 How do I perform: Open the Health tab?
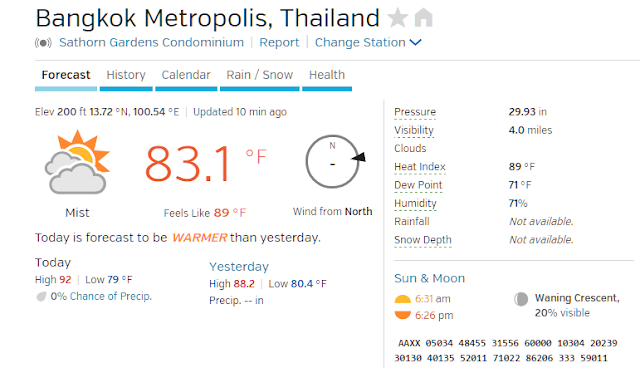tap(327, 75)
